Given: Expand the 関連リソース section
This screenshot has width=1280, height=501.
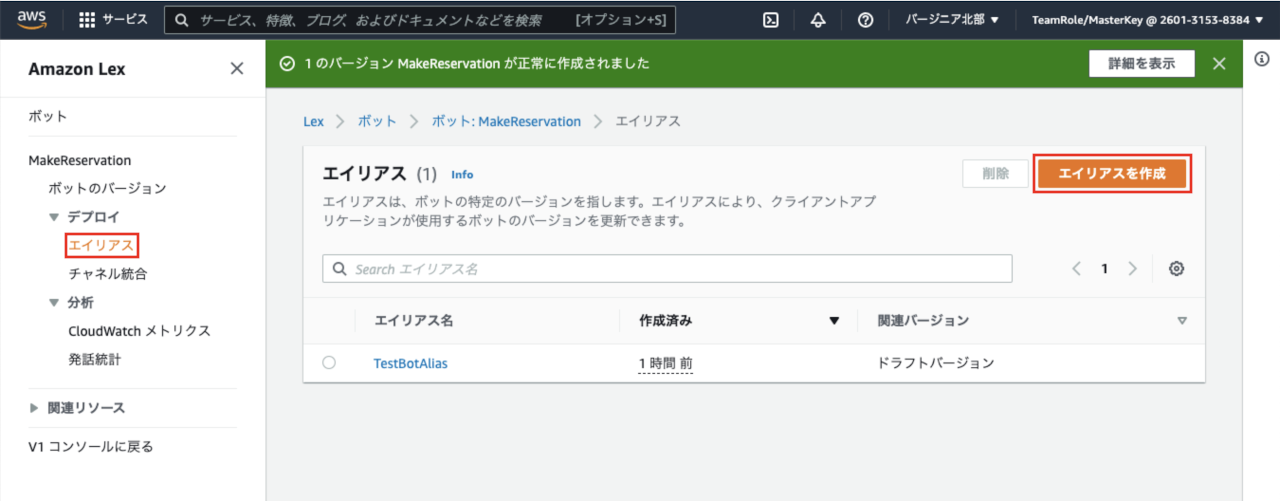Looking at the screenshot, I should click(x=34, y=408).
